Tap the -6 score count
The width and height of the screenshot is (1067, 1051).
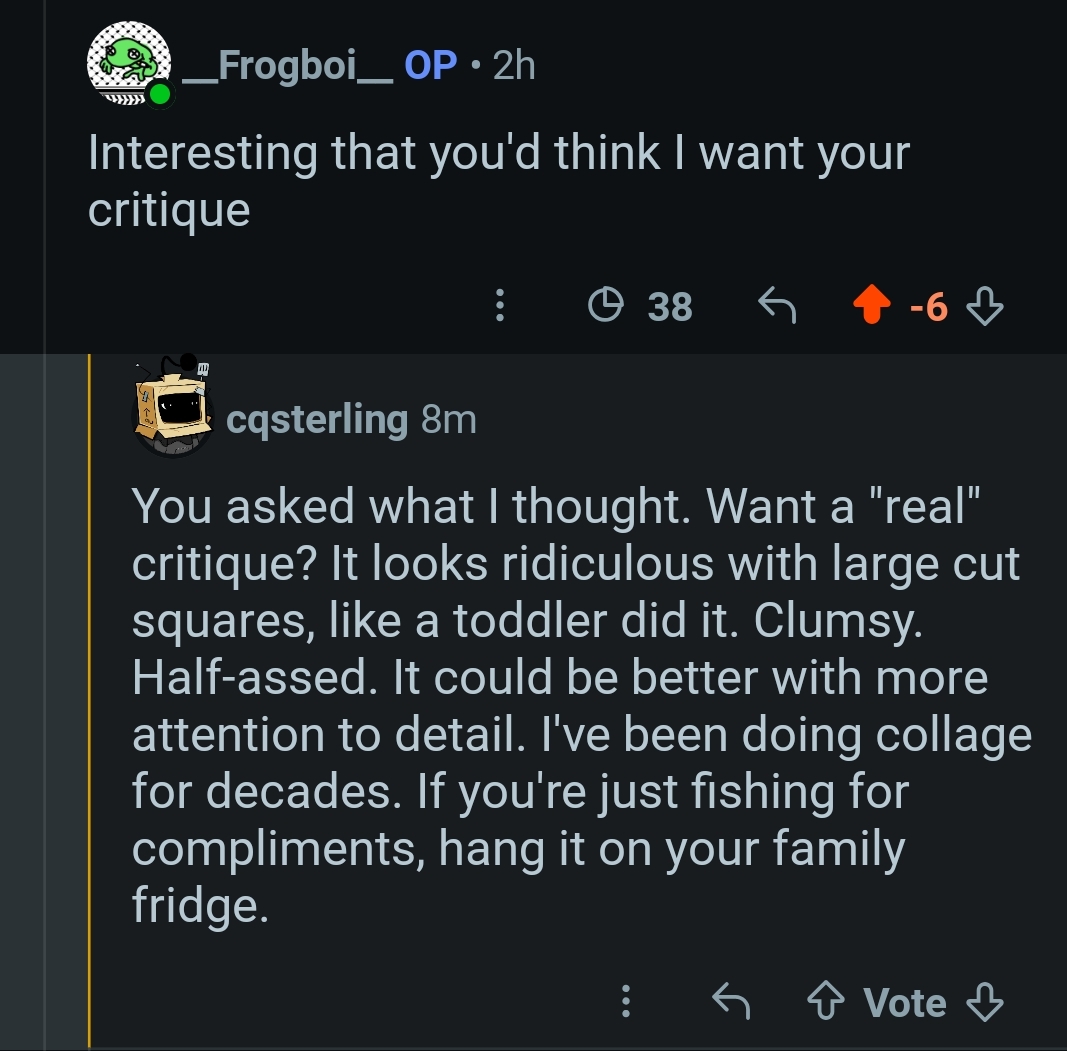point(929,307)
